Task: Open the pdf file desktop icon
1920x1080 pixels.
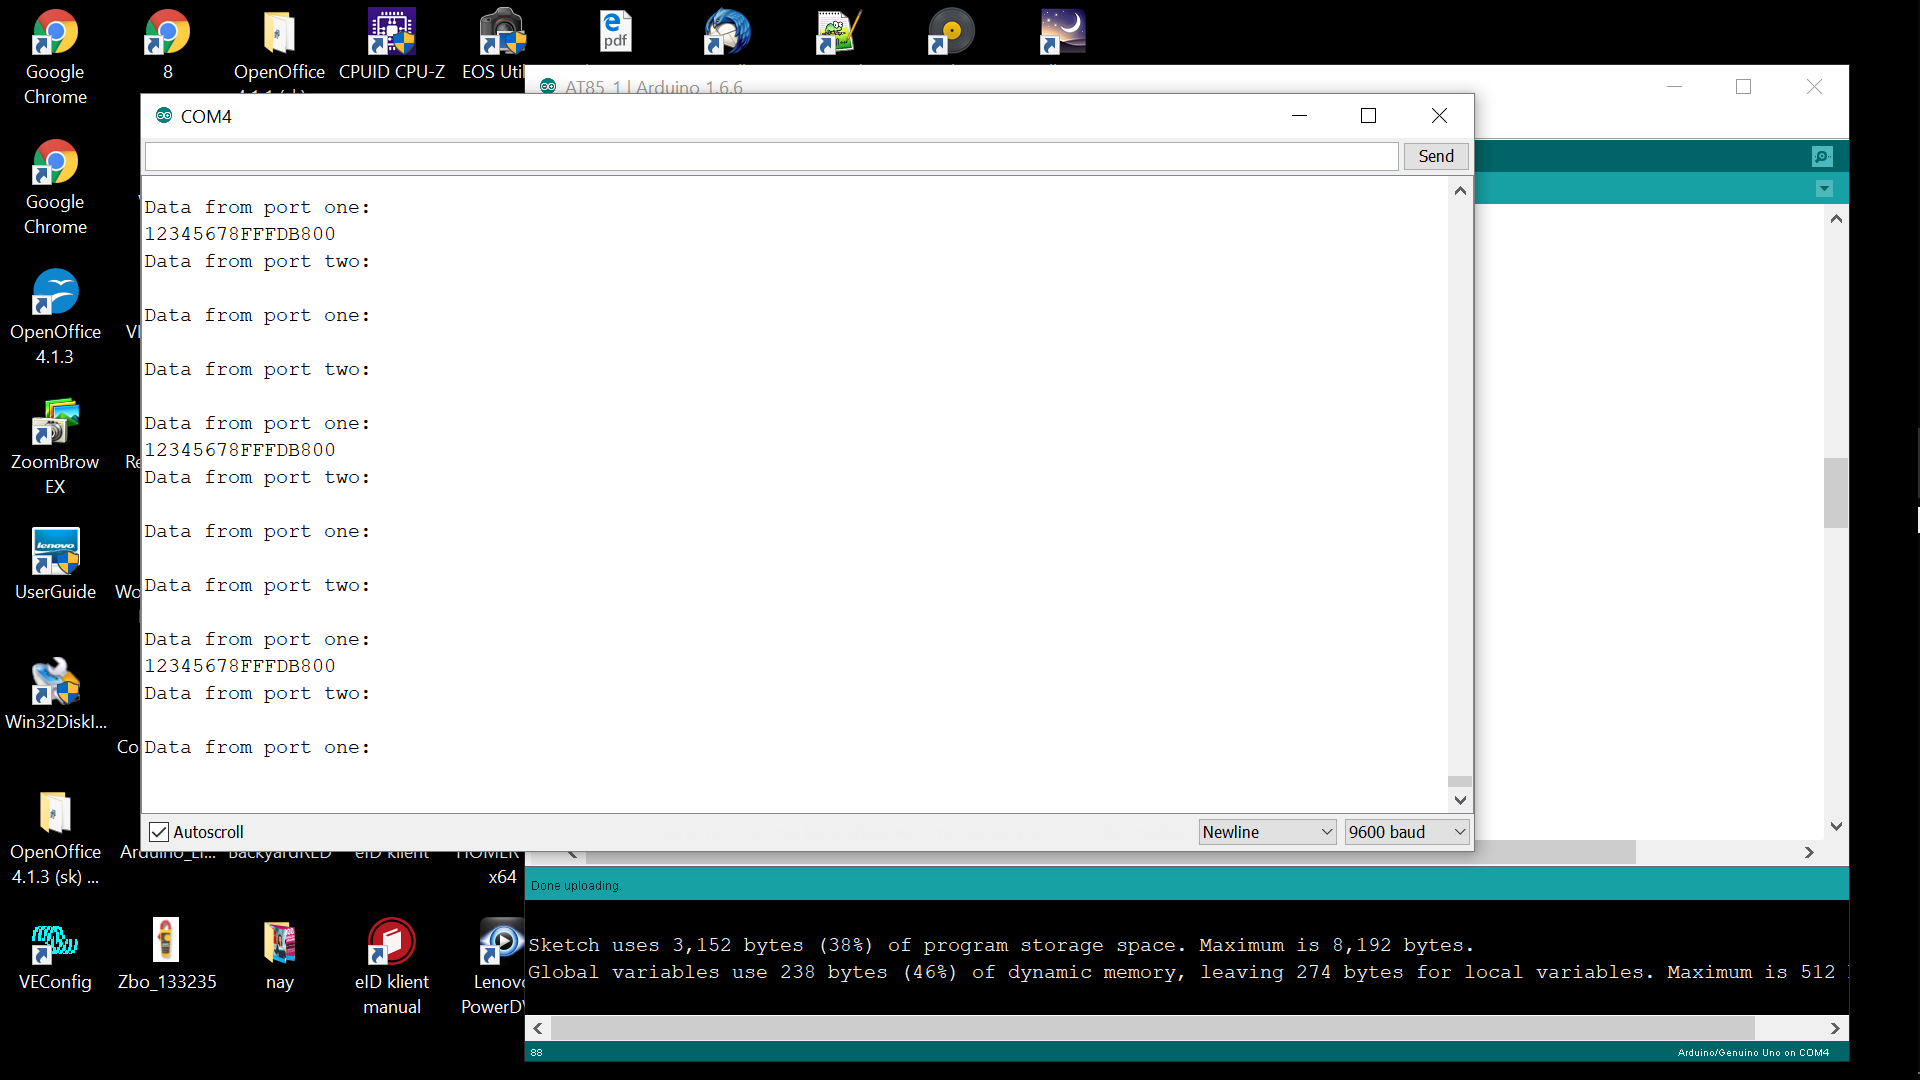Action: (x=615, y=33)
